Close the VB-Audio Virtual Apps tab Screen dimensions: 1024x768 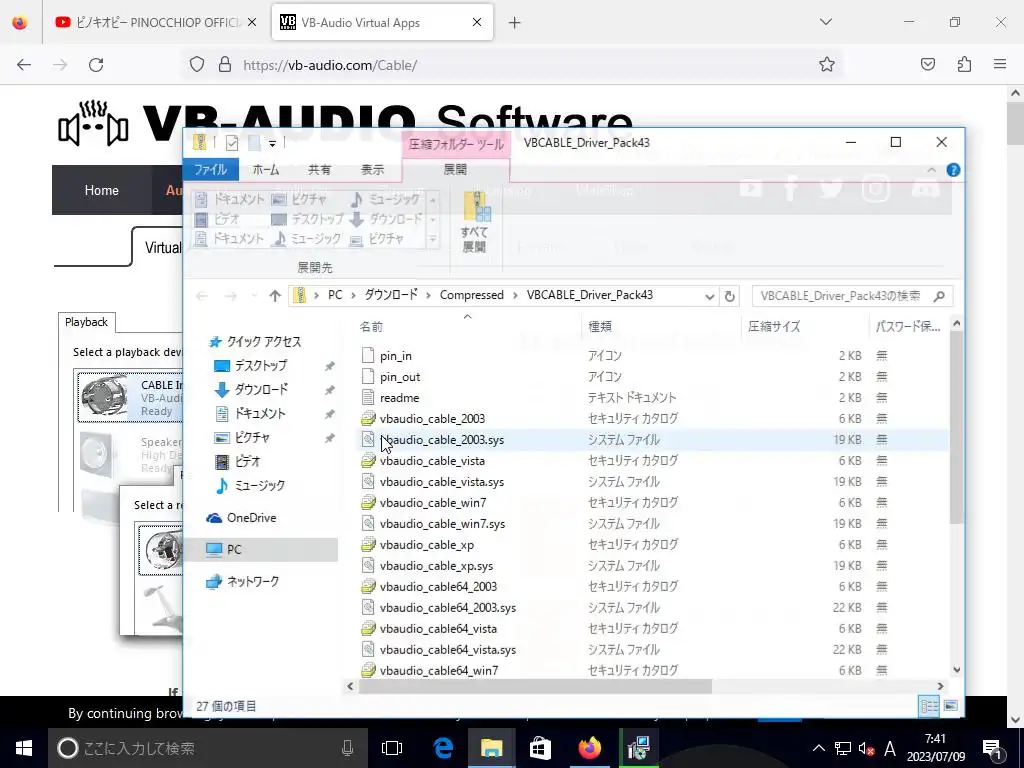click(477, 22)
